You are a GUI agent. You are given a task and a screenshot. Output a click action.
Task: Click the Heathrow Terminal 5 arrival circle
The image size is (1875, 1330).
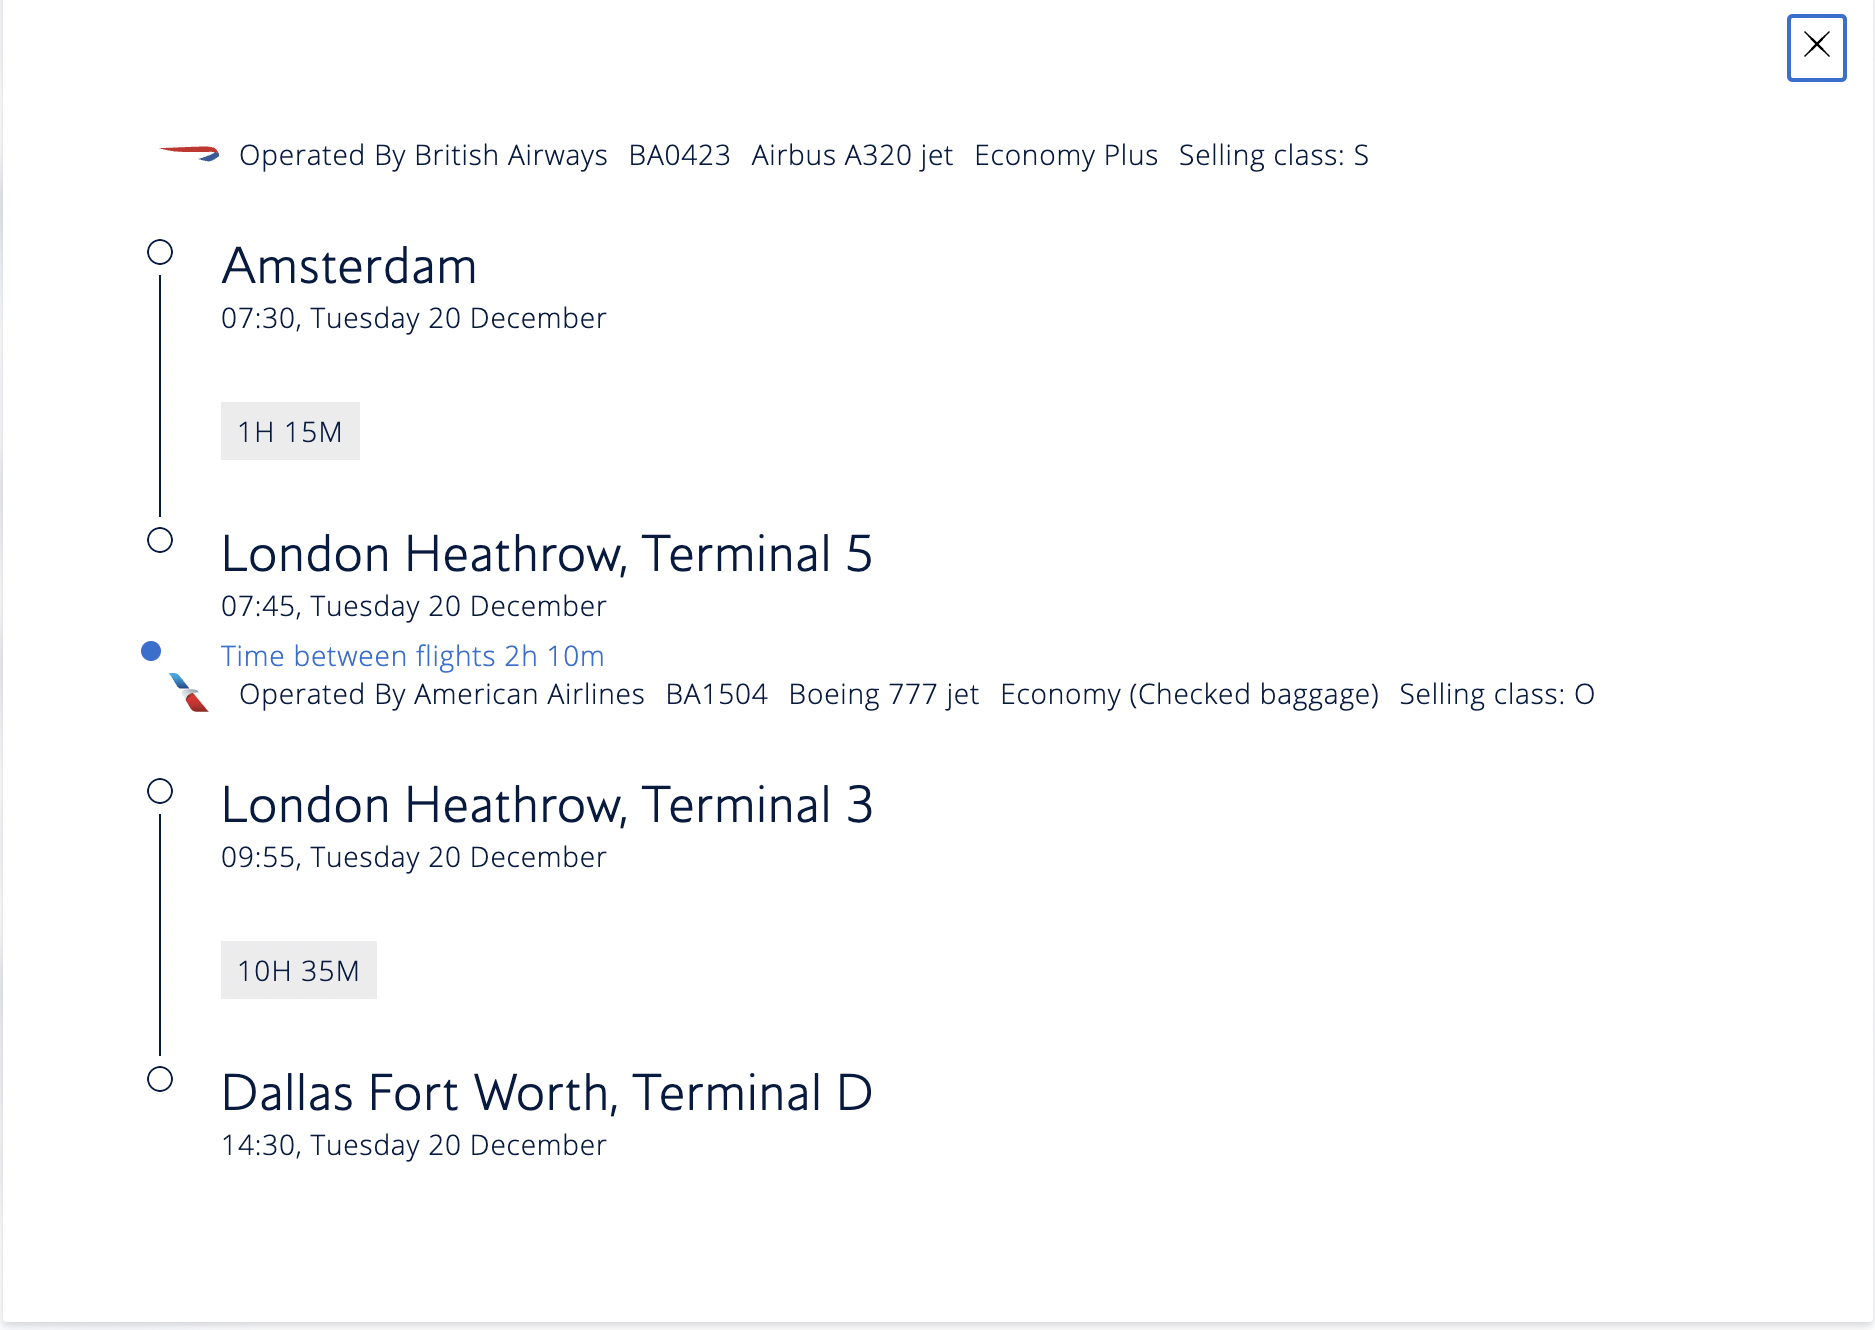click(160, 540)
